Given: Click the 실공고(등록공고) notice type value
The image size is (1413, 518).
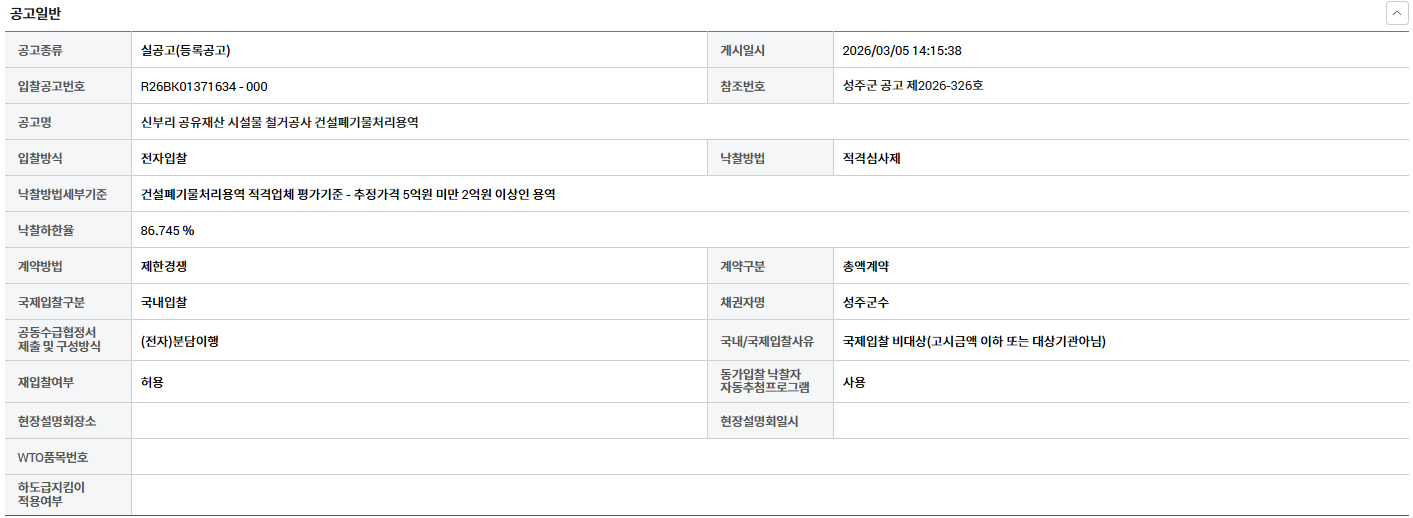Looking at the screenshot, I should tap(187, 51).
